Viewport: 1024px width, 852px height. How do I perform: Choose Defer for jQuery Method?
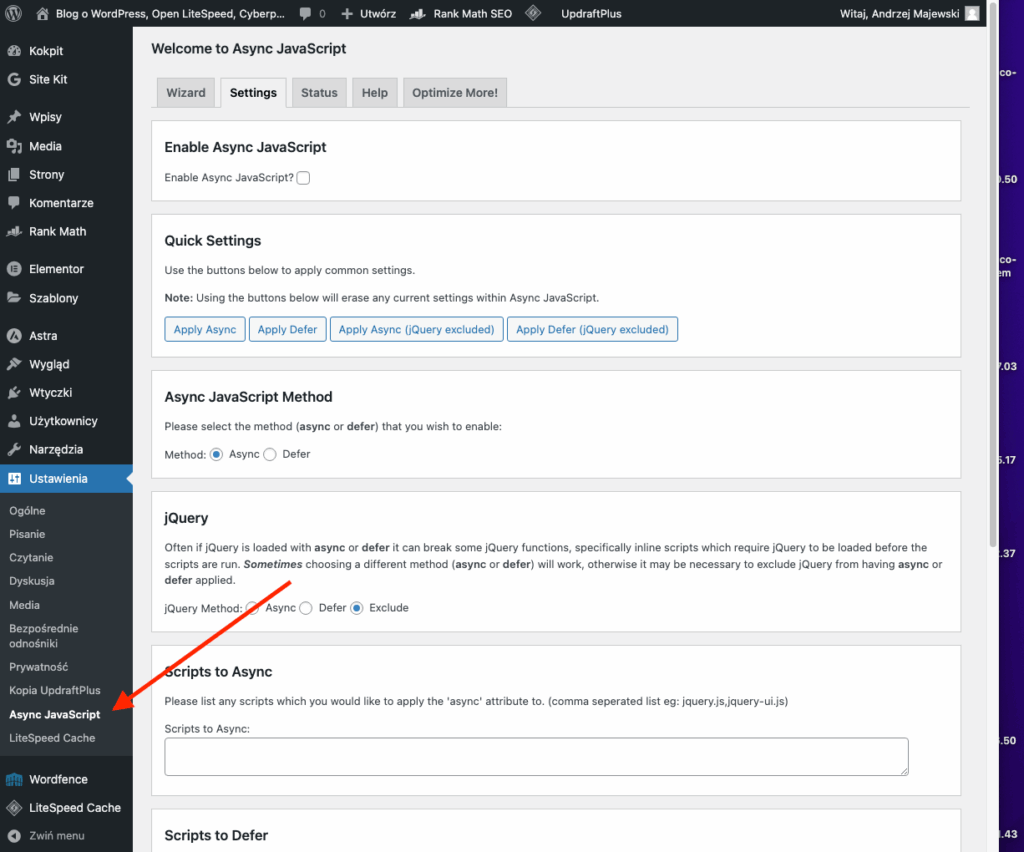tap(306, 608)
